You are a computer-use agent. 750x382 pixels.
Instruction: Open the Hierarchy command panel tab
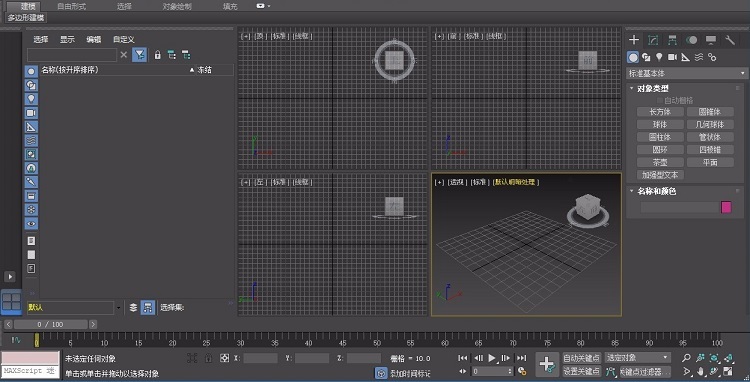pos(673,40)
